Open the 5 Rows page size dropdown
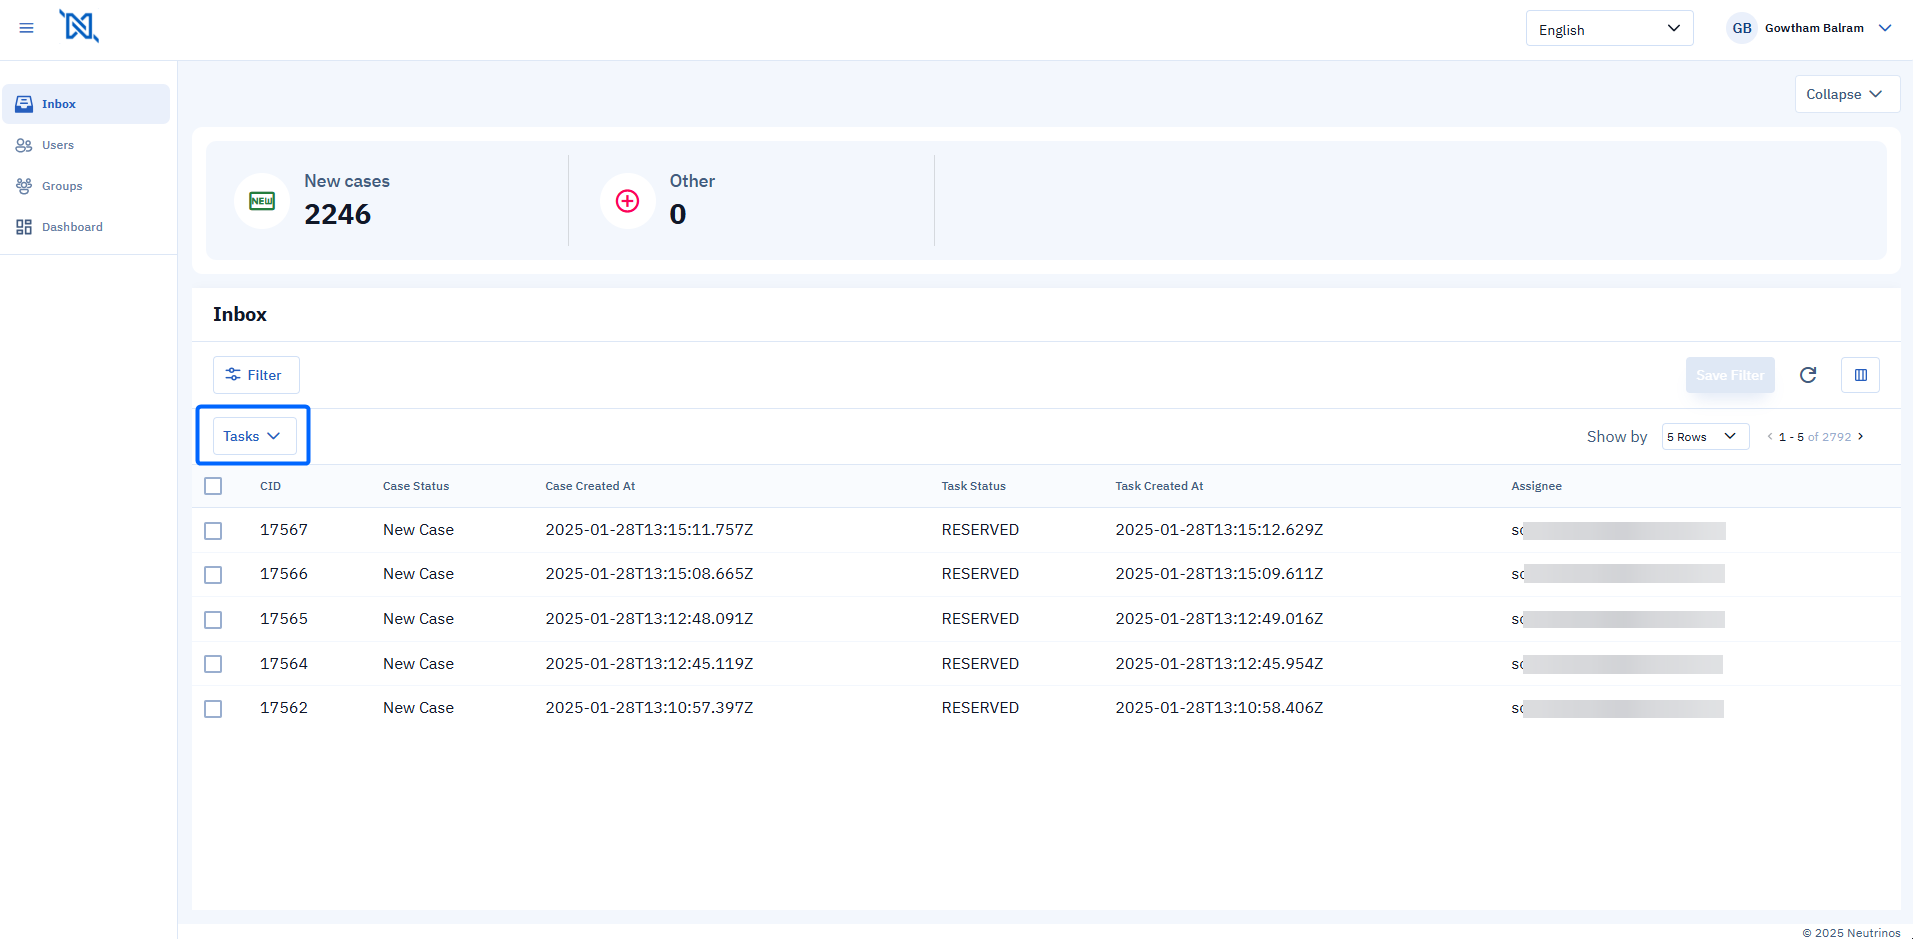Screen dimensions: 1913x939 point(1704,437)
